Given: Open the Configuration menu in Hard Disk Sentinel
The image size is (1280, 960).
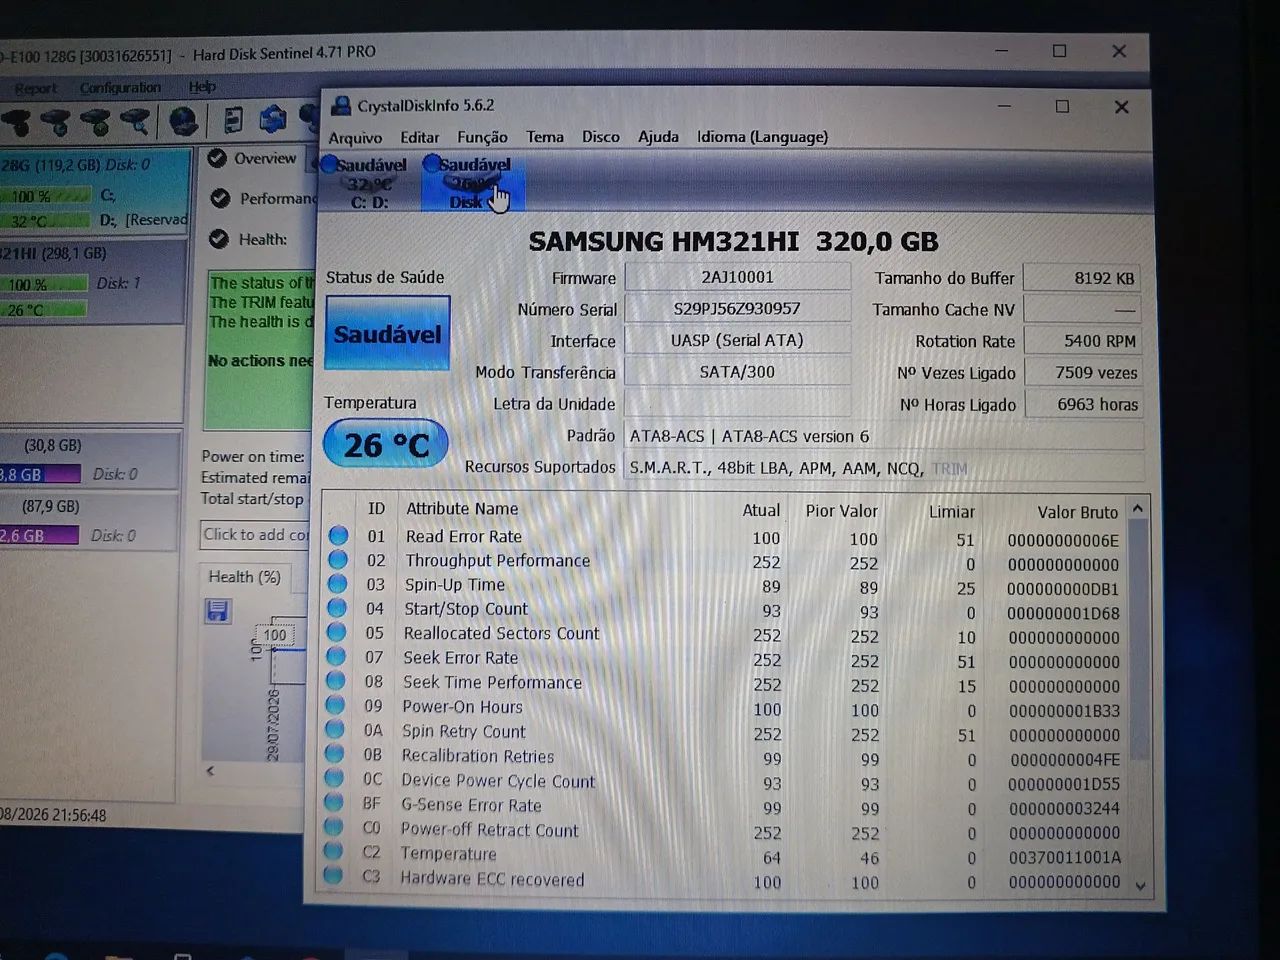Looking at the screenshot, I should [x=120, y=87].
